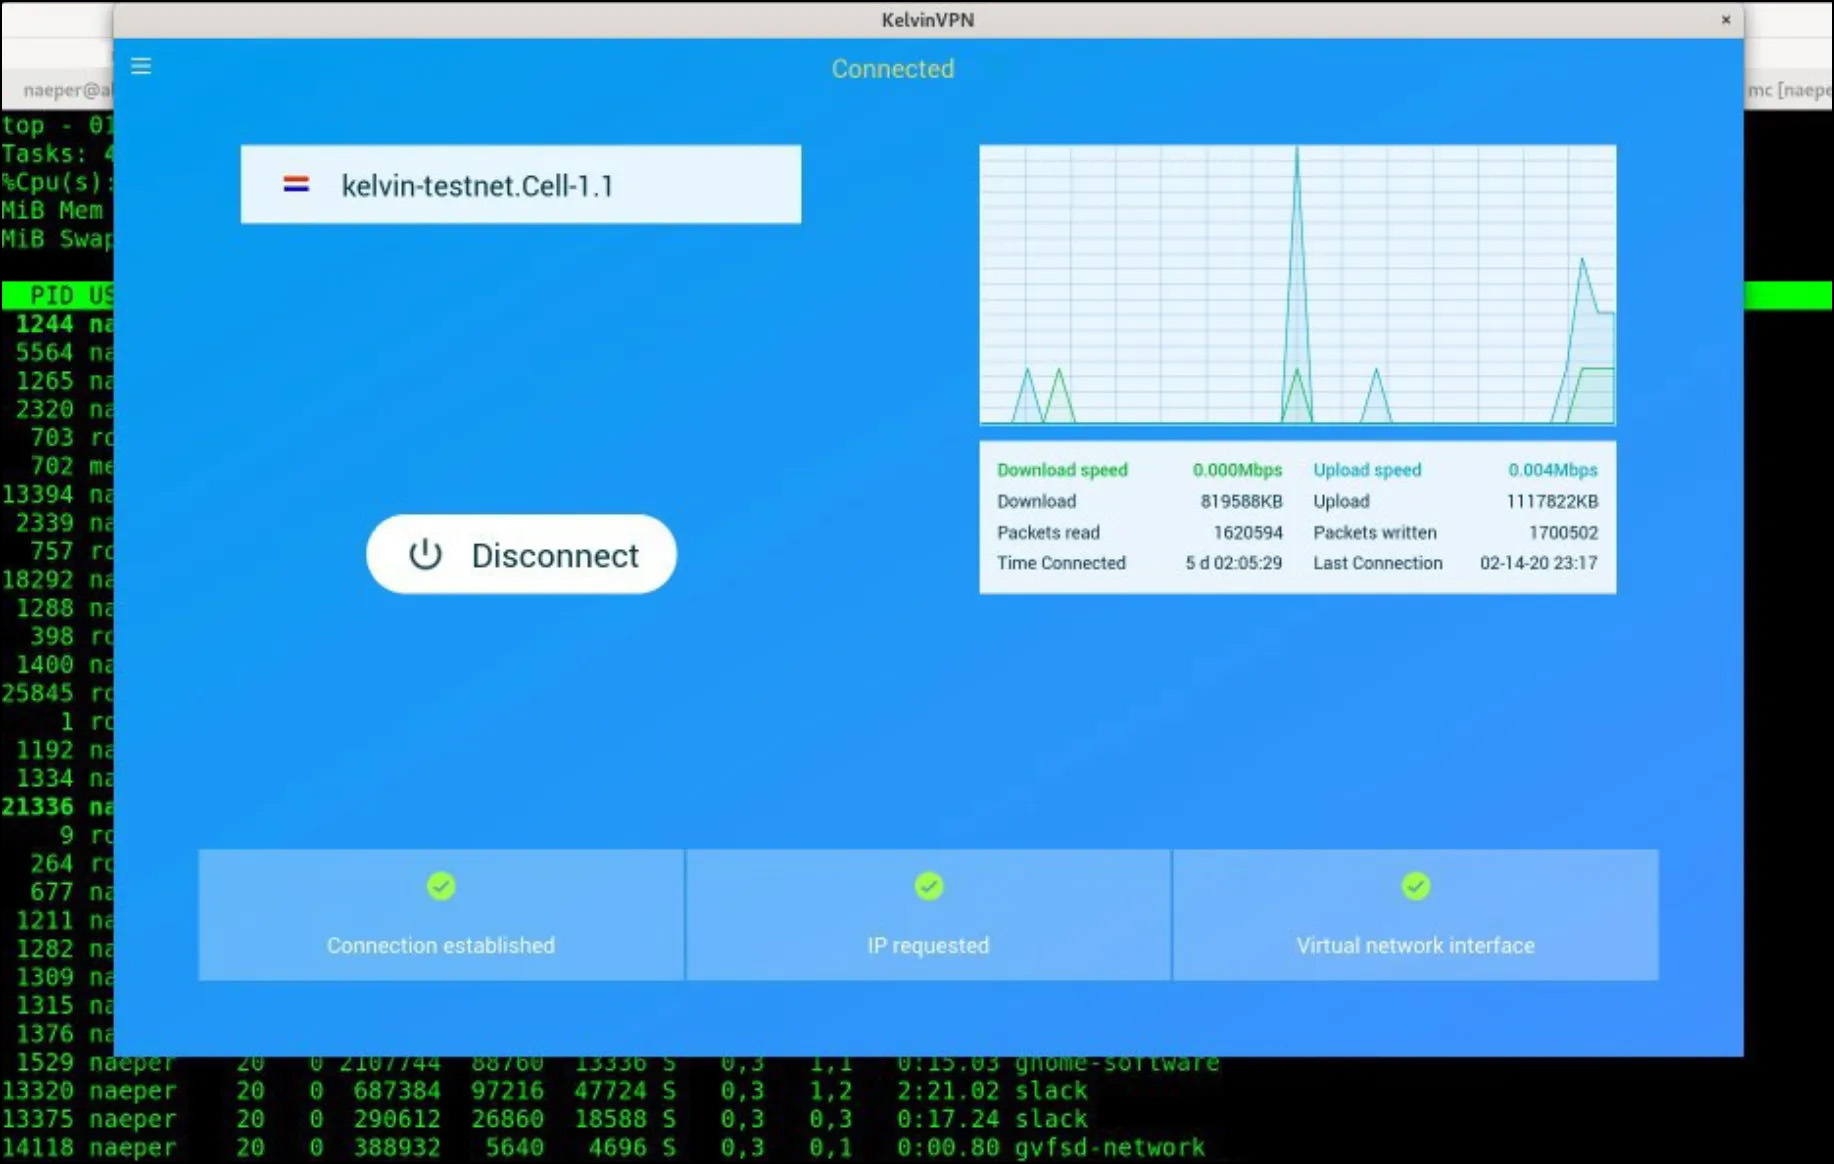
Task: Click PID 1244 in the top terminal
Action: 44,324
